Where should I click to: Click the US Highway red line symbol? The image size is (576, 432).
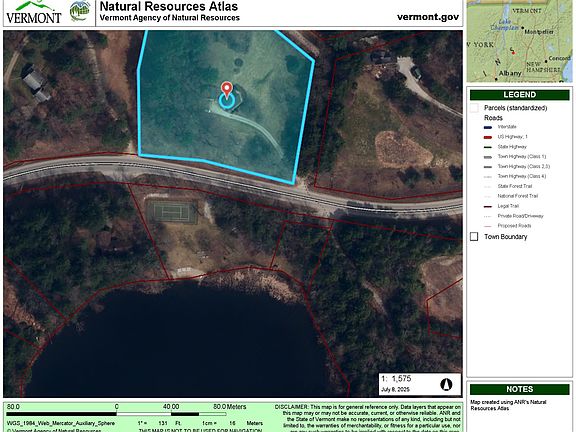[488, 137]
